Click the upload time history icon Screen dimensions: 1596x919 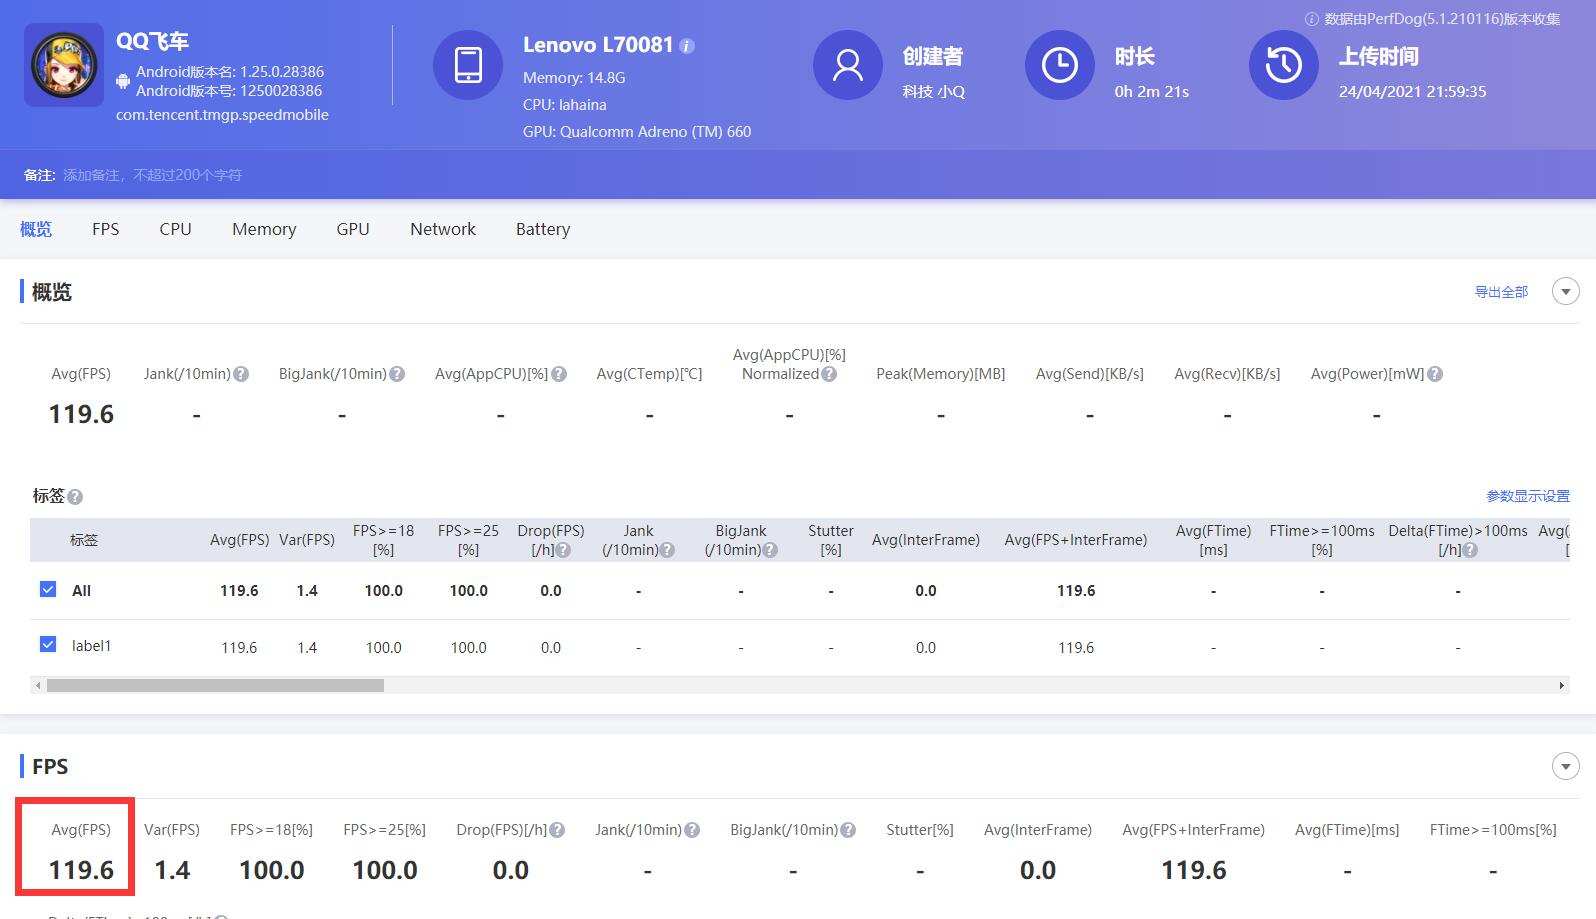1284,65
